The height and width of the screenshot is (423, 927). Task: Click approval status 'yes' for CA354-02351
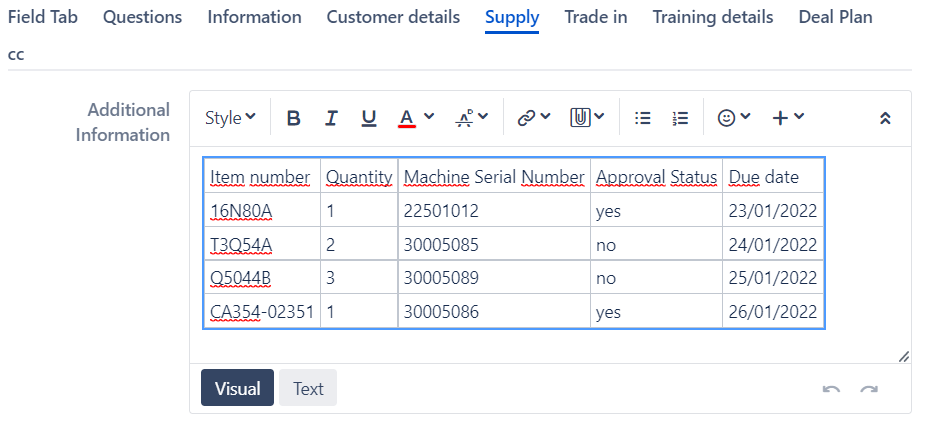(656, 311)
